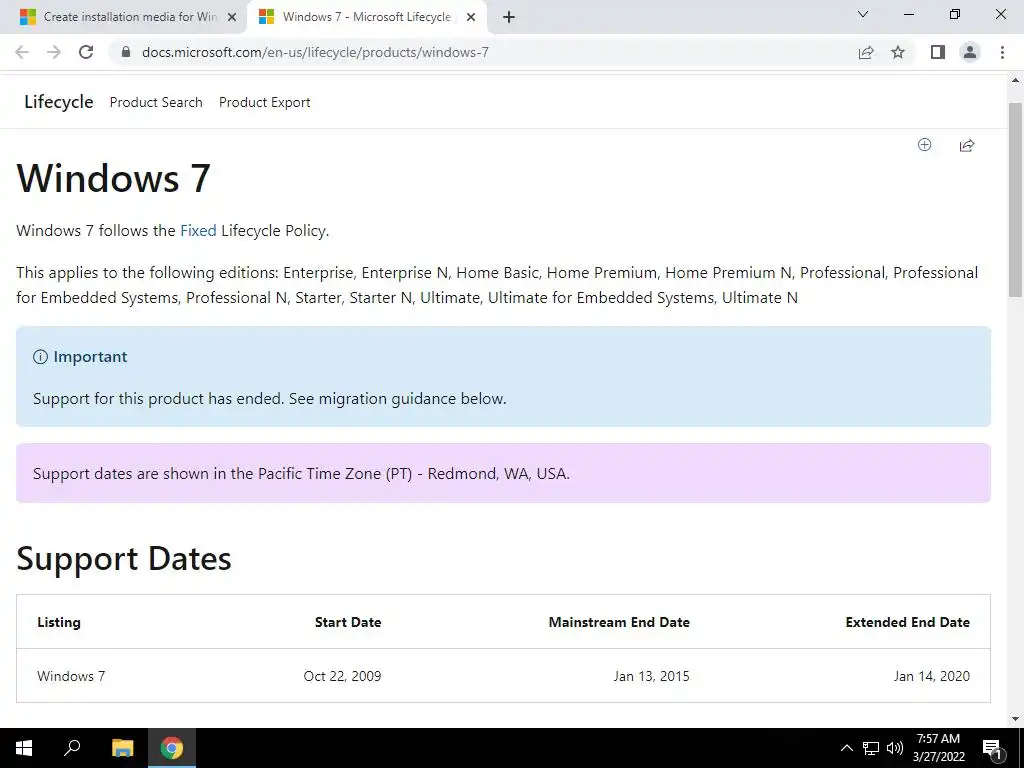Select the Windows 7 - Microsoft Lifecycle tab
The height and width of the screenshot is (768, 1024).
coord(367,17)
